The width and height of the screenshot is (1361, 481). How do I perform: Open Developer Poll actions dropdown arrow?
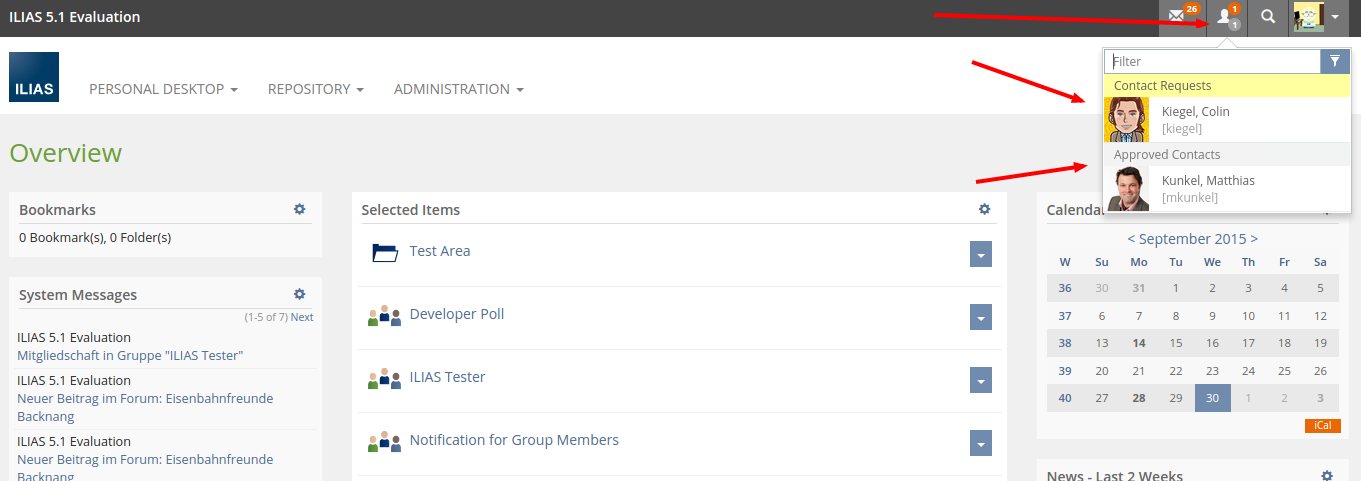point(981,317)
